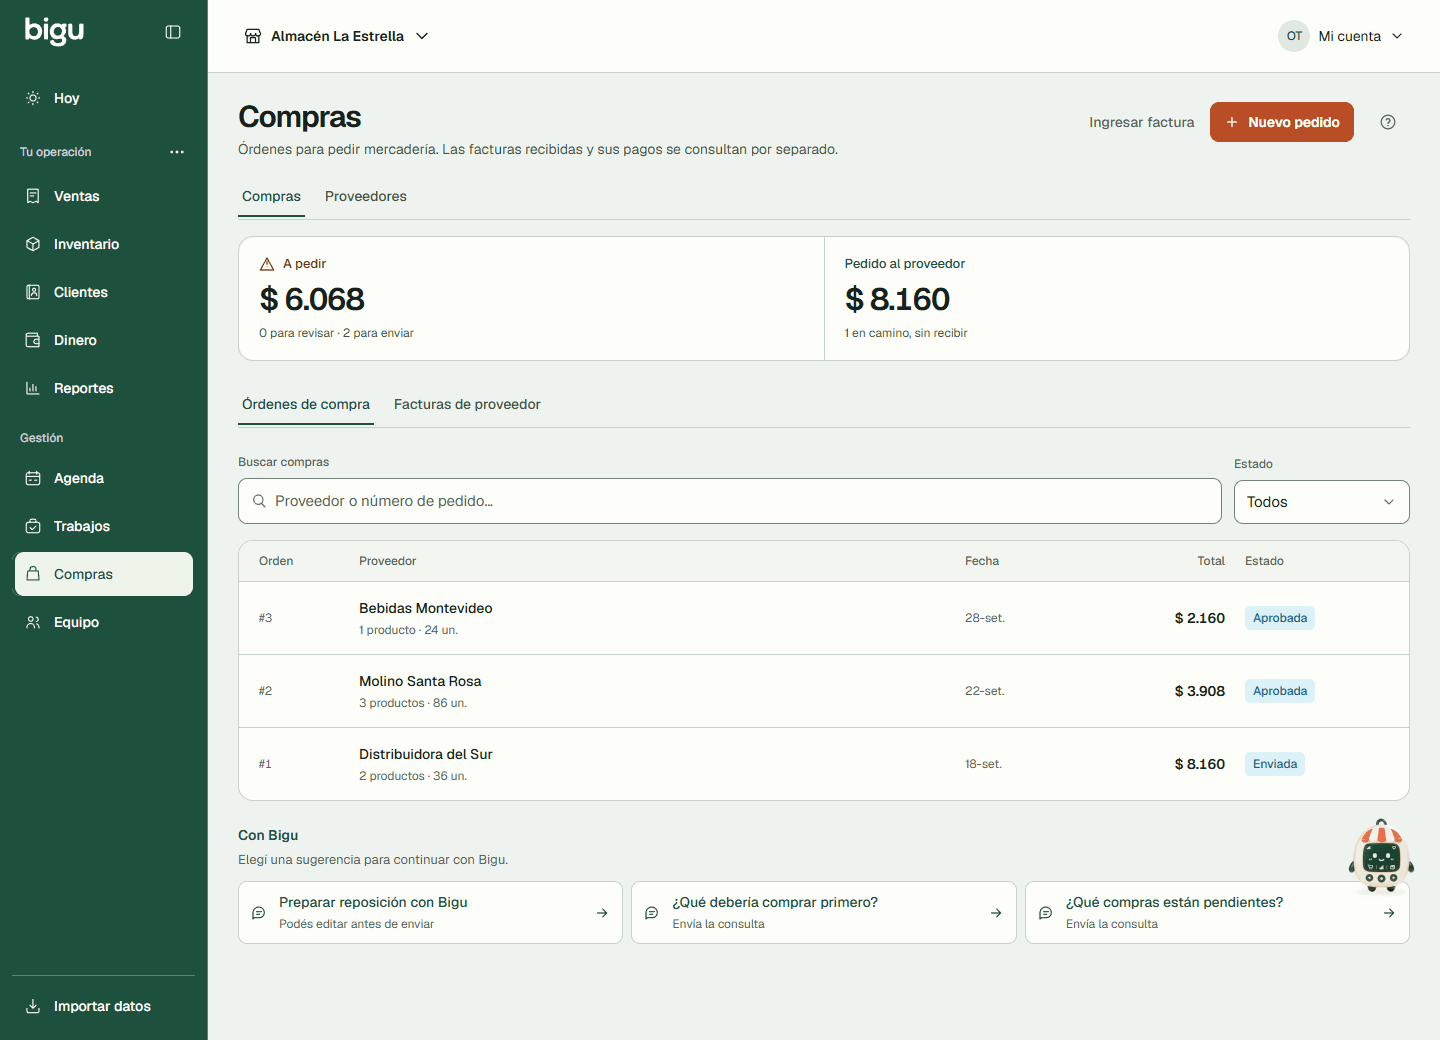Click Ingresar factura

click(1142, 122)
